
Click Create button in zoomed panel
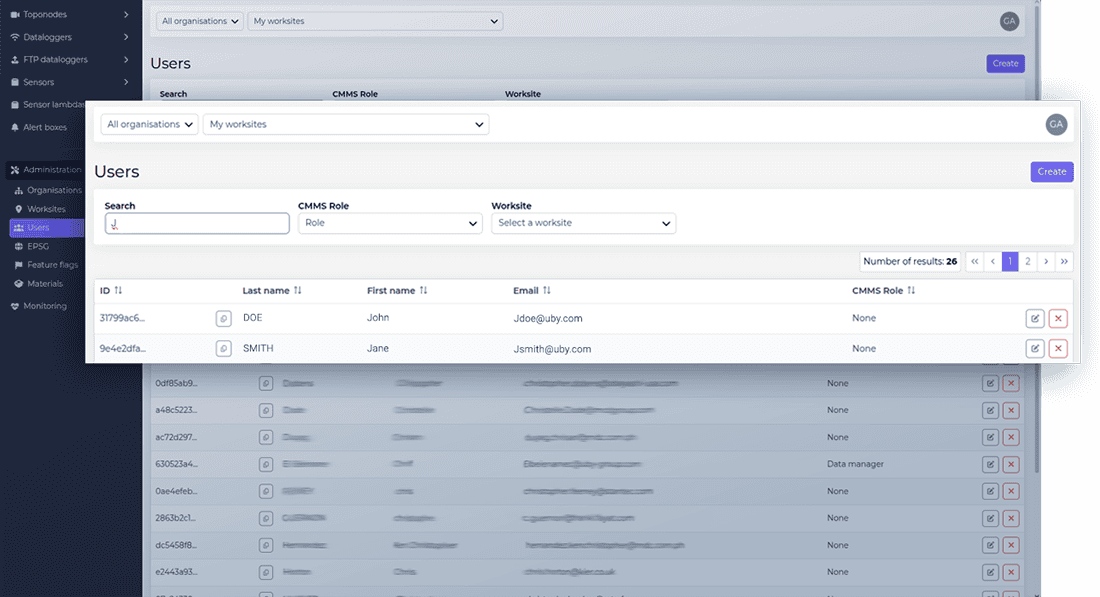pyautogui.click(x=1052, y=172)
